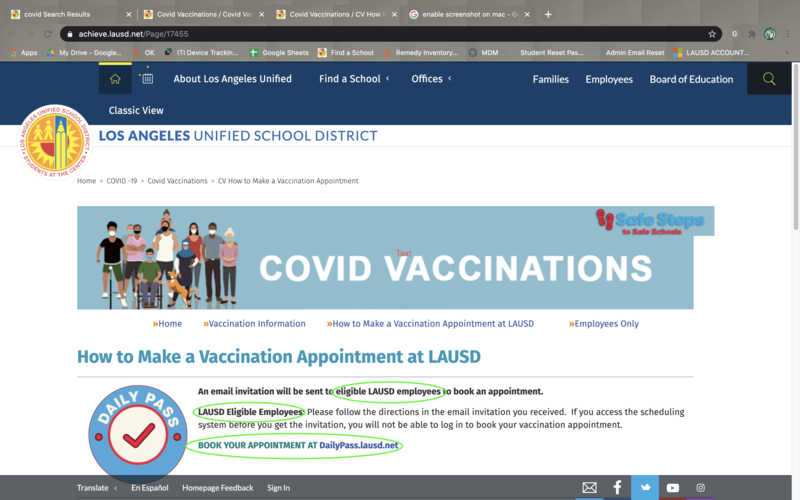This screenshot has width=800, height=500.
Task: Click the Daily Pass badge image
Action: click(138, 434)
